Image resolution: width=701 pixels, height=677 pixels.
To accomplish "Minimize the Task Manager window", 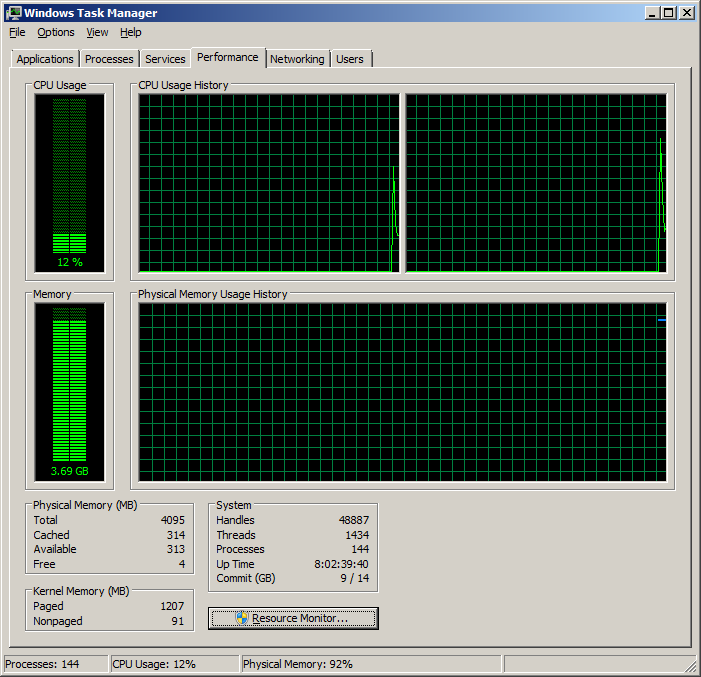I will (x=652, y=13).
